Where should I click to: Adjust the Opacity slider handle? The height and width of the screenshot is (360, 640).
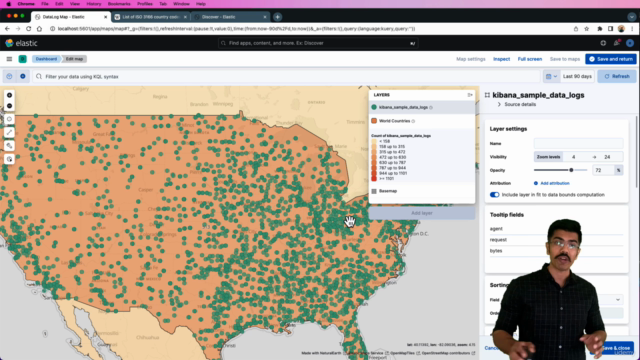pos(571,170)
